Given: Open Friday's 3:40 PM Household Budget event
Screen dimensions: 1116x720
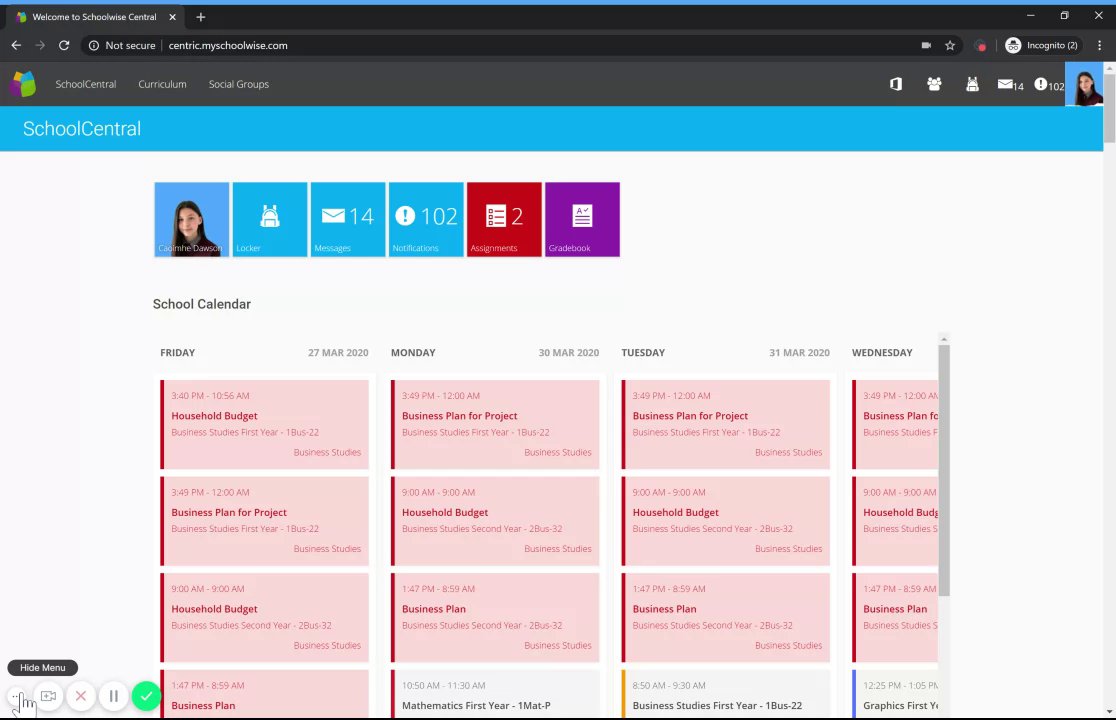Looking at the screenshot, I should (265, 424).
